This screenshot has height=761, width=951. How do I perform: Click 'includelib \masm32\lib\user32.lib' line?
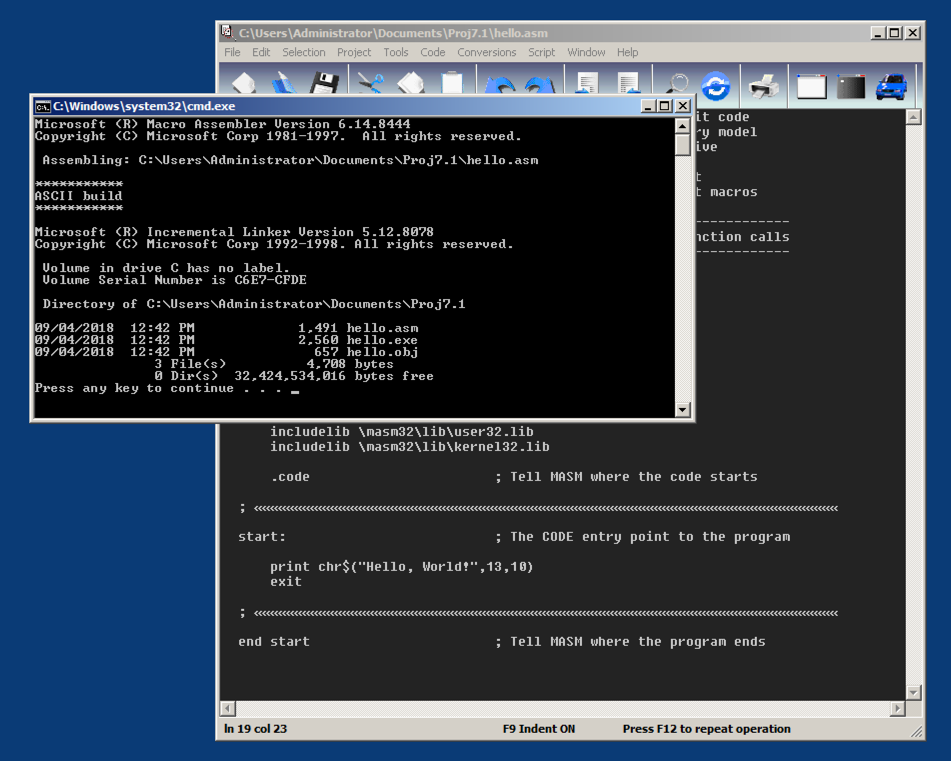(x=402, y=432)
